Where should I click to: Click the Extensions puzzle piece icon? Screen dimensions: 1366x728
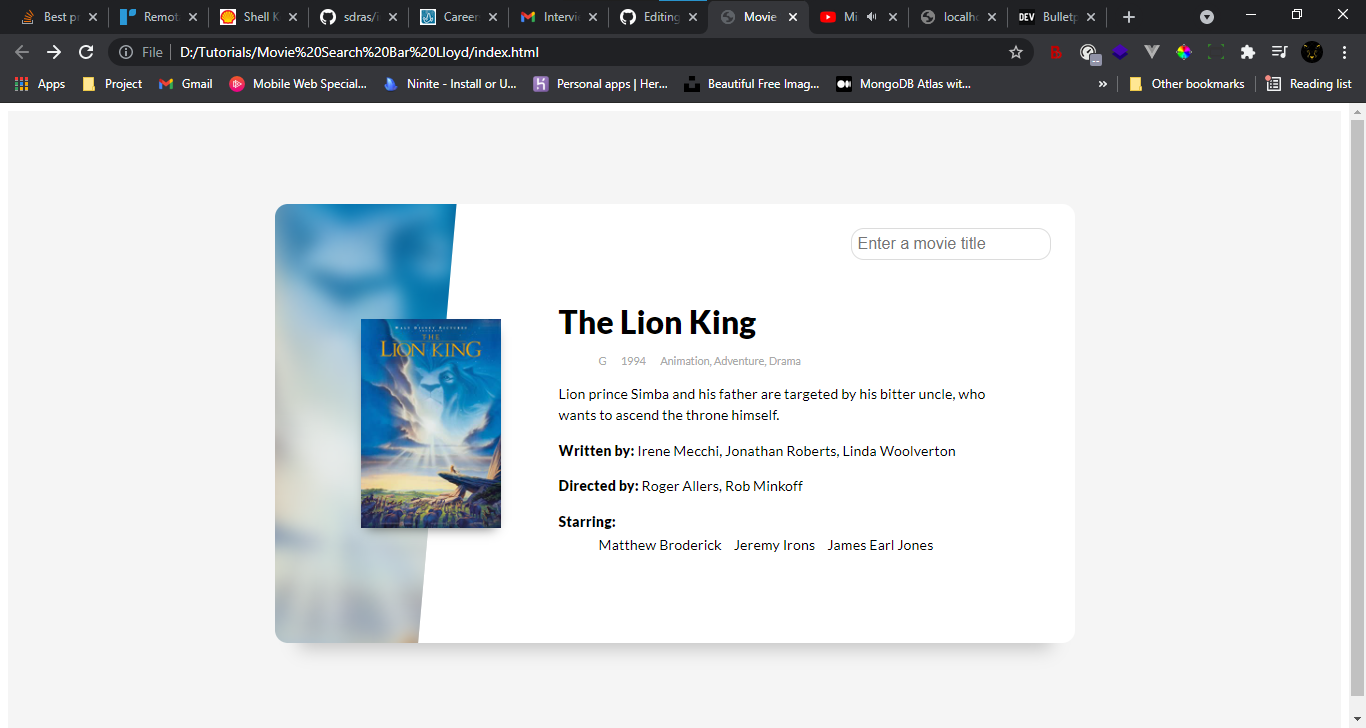(1247, 53)
